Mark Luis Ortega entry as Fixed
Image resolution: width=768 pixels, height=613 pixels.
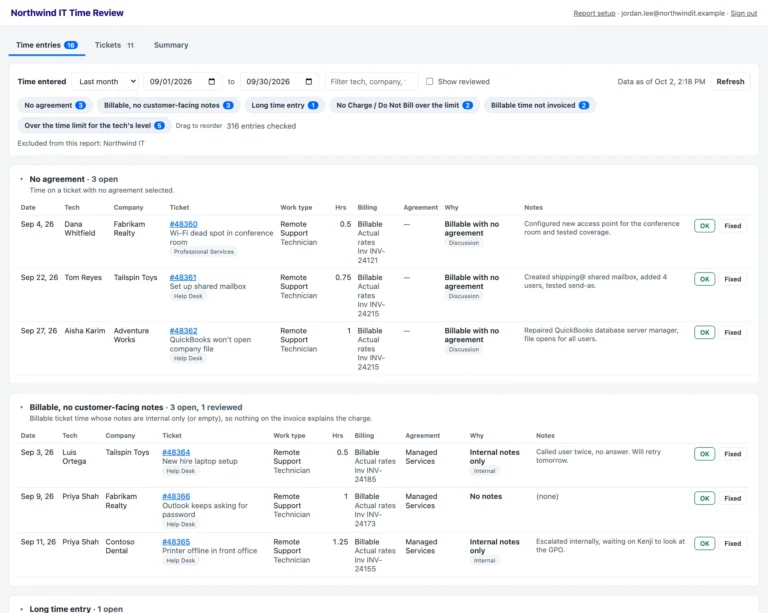[732, 454]
